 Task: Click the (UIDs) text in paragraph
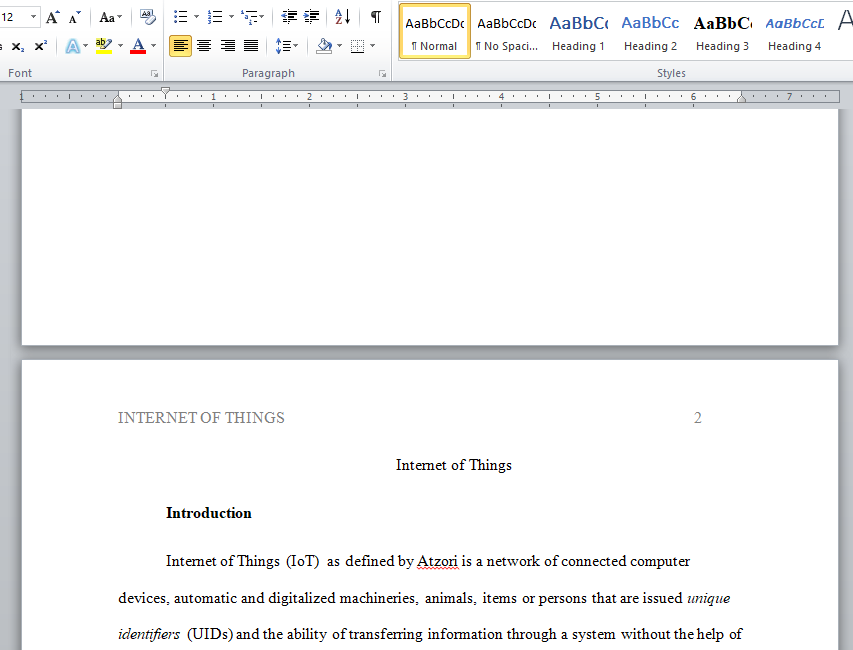coord(210,634)
